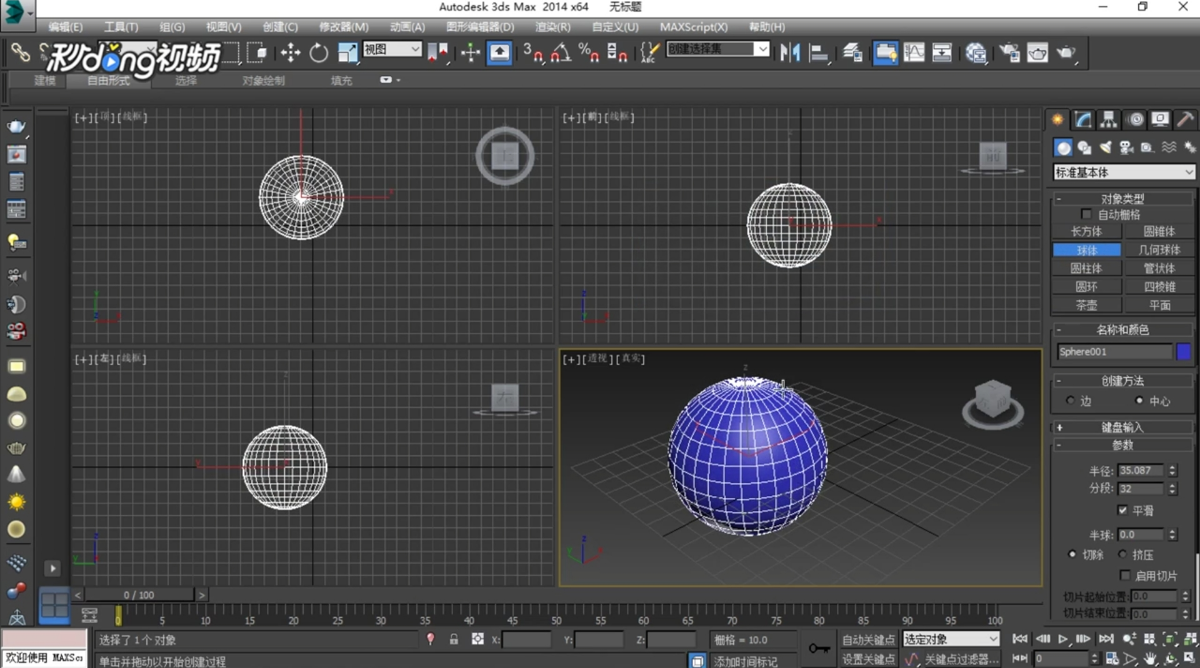Image resolution: width=1200 pixels, height=668 pixels.
Task: Collapse the 参数 rollout
Action: pos(1124,445)
